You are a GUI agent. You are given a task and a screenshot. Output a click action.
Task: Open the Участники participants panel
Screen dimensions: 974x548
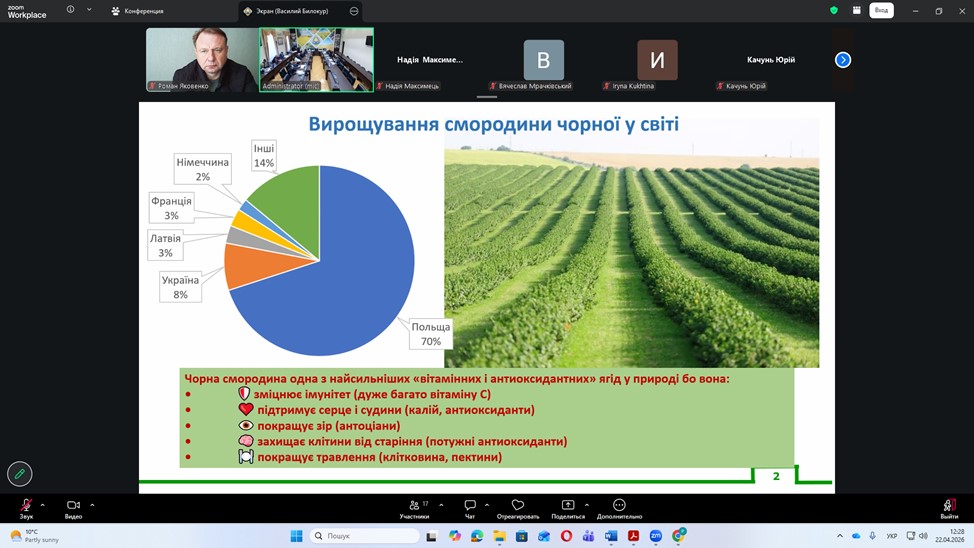tap(414, 506)
